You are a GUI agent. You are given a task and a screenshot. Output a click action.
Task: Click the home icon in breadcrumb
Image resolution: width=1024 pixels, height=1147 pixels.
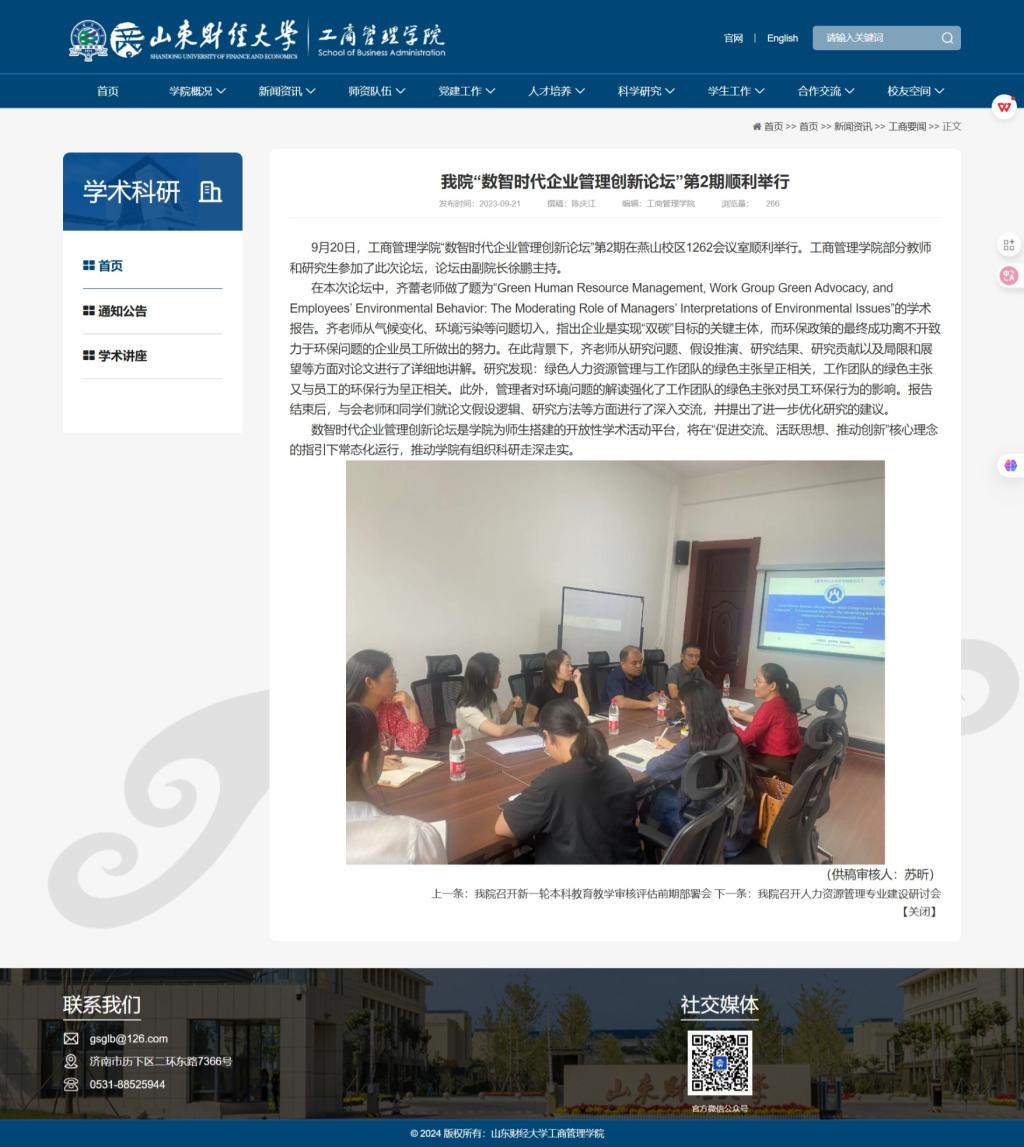click(x=757, y=127)
